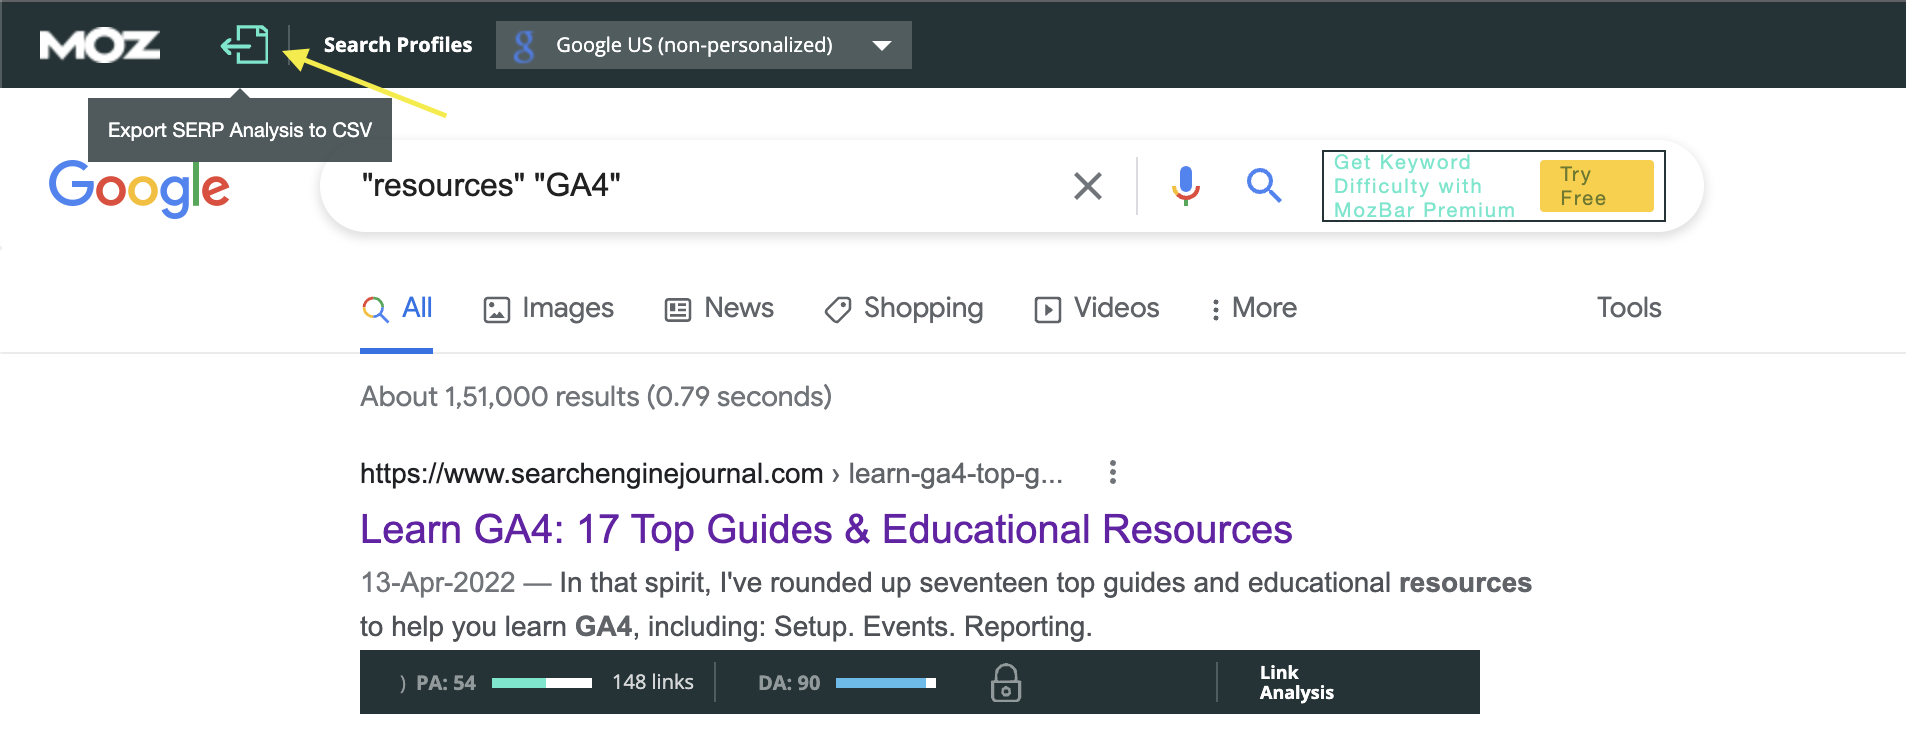Switch to the Videos tab
This screenshot has width=1906, height=754.
(x=1097, y=308)
